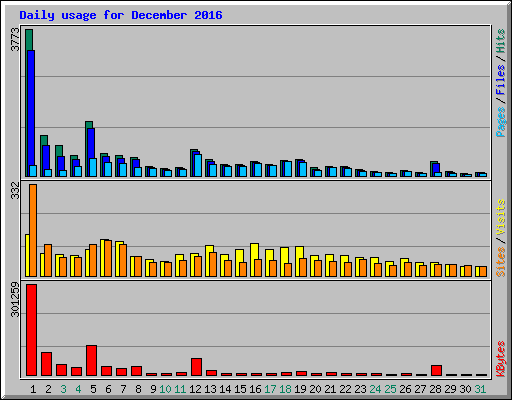Click the blue 'Files' legend label

point(500,79)
